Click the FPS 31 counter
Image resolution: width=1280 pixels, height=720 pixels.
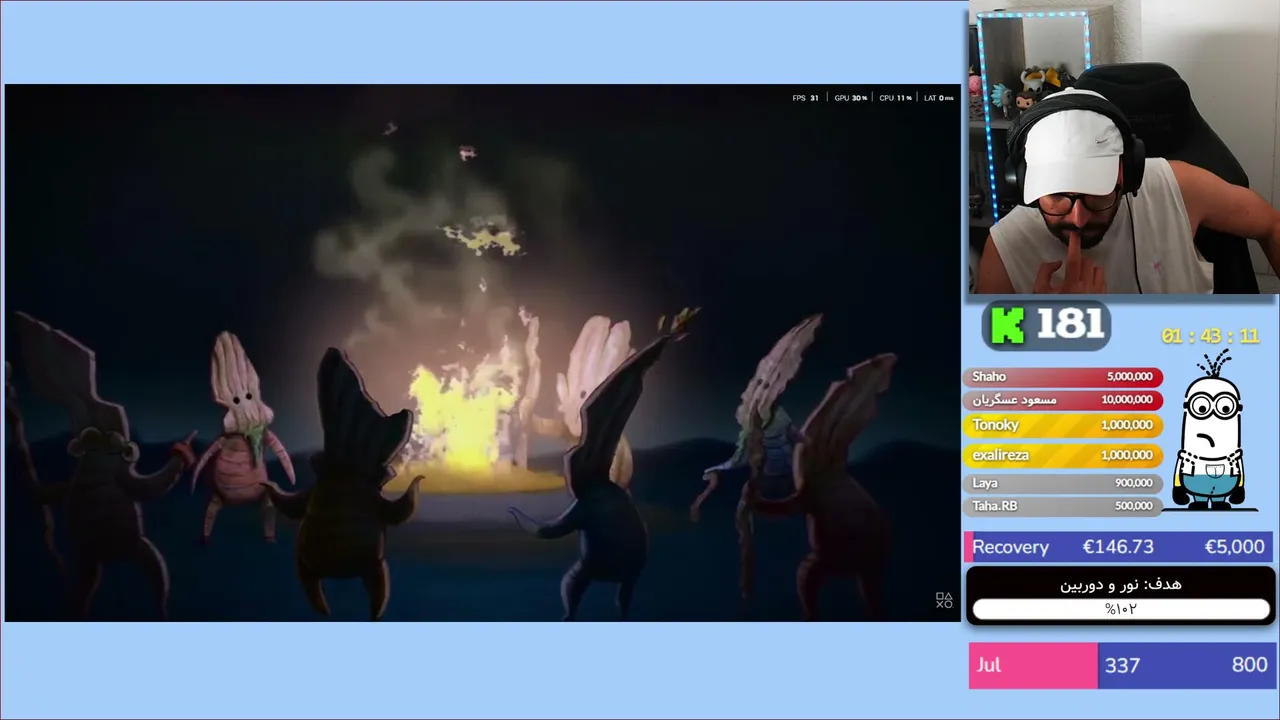[x=806, y=98]
